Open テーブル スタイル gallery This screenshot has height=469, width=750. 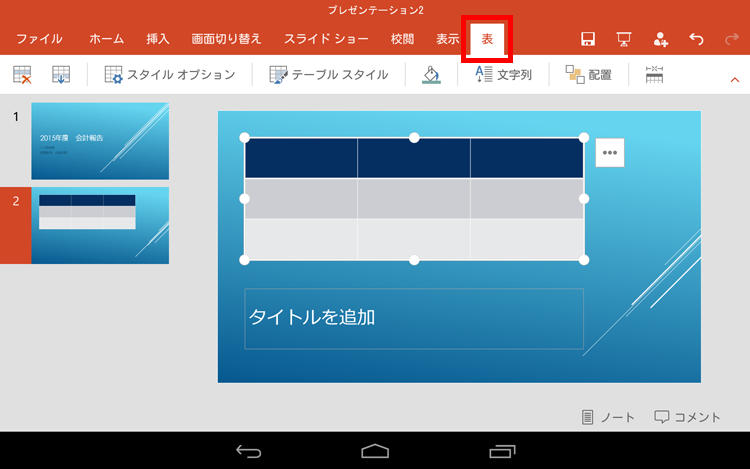[x=328, y=75]
